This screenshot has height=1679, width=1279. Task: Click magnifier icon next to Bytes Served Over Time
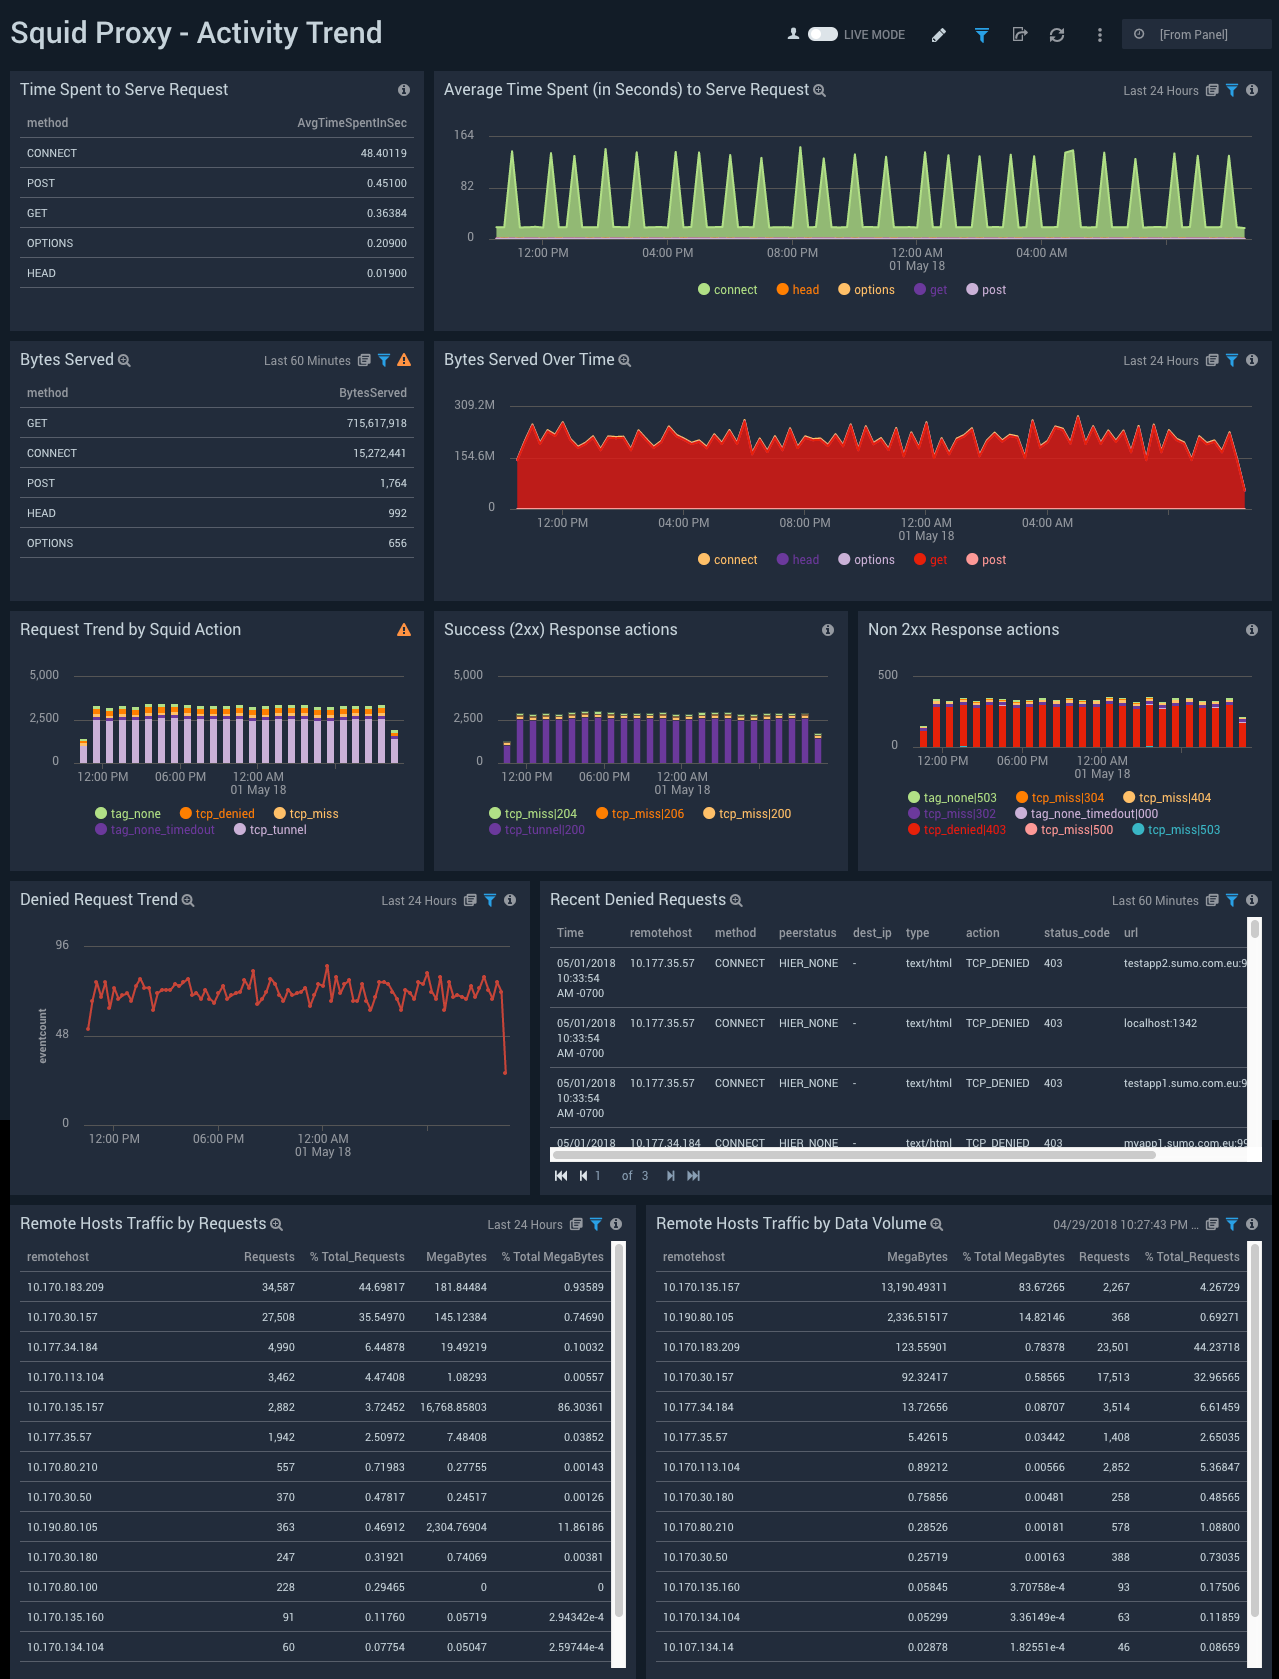click(x=625, y=361)
